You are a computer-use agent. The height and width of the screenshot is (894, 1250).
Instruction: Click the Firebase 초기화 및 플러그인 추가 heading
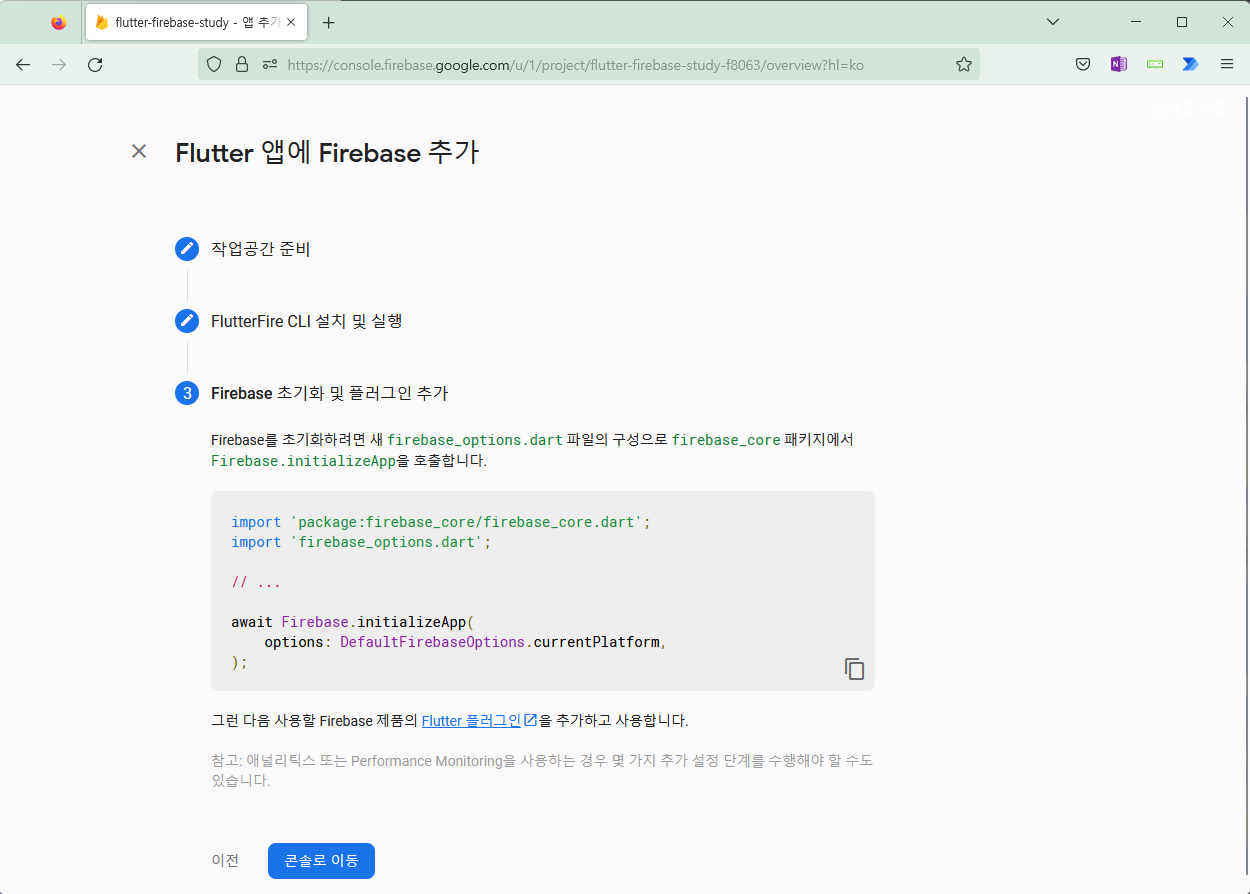pyautogui.click(x=330, y=393)
